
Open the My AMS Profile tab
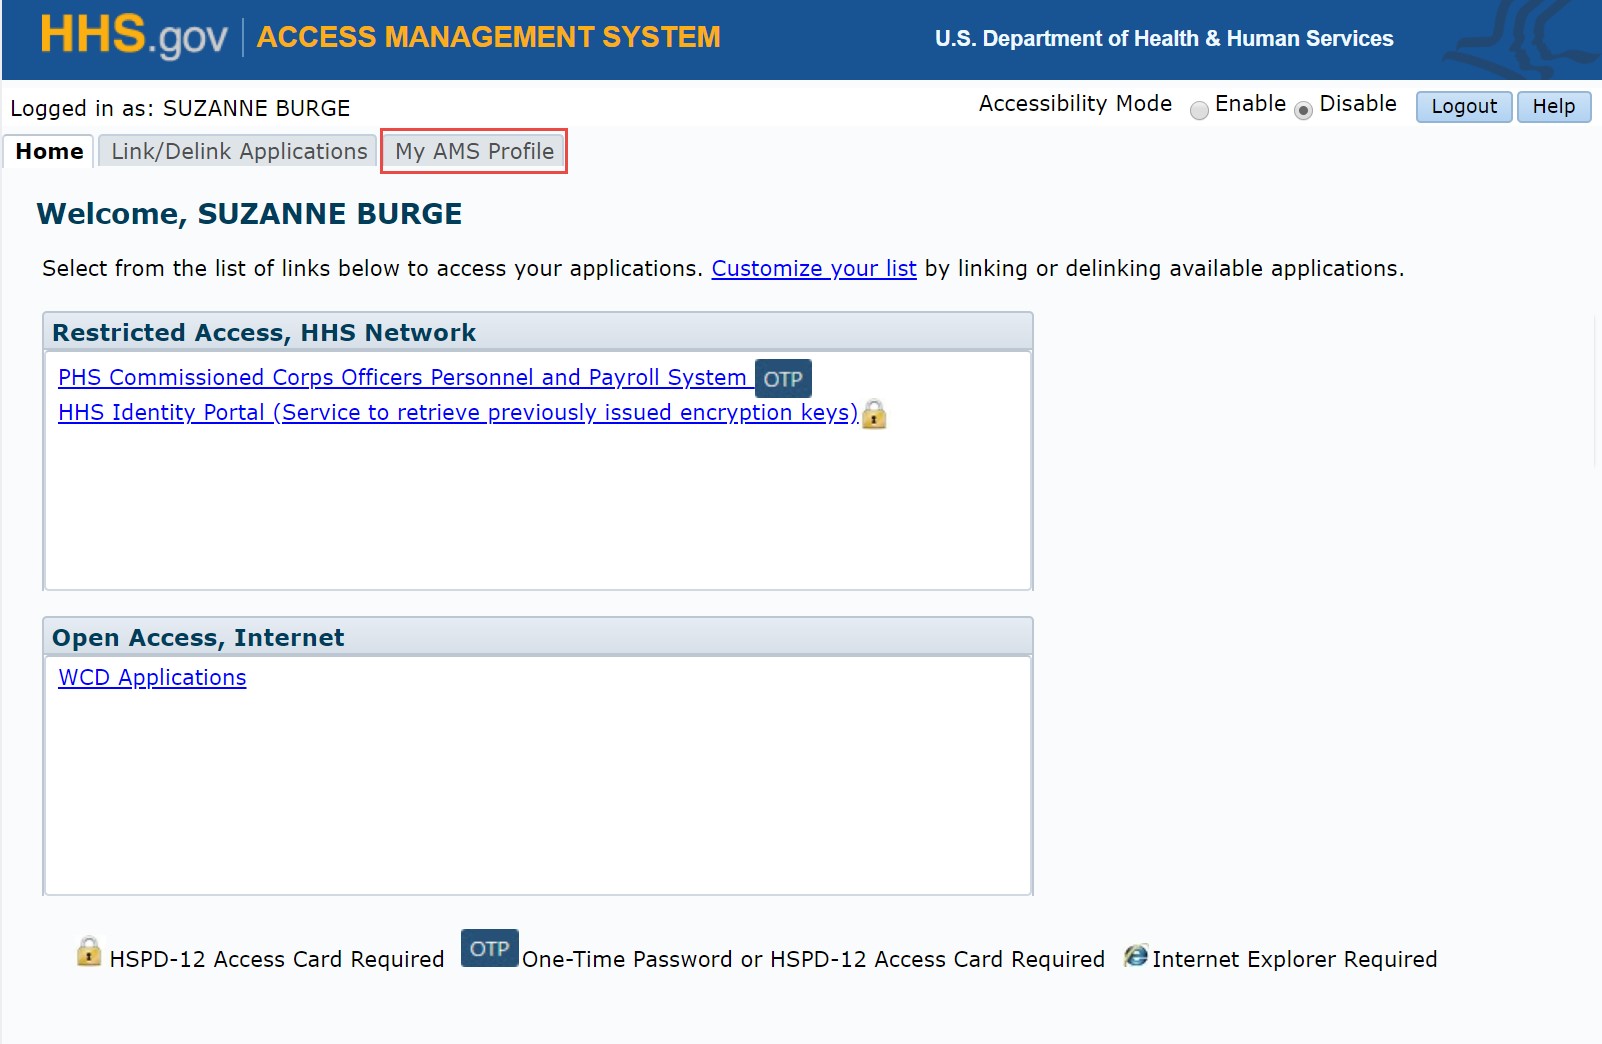click(474, 151)
